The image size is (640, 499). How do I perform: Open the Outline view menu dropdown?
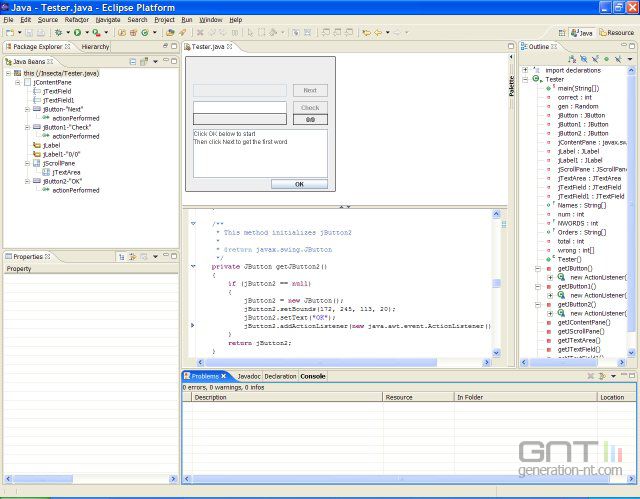coord(630,59)
